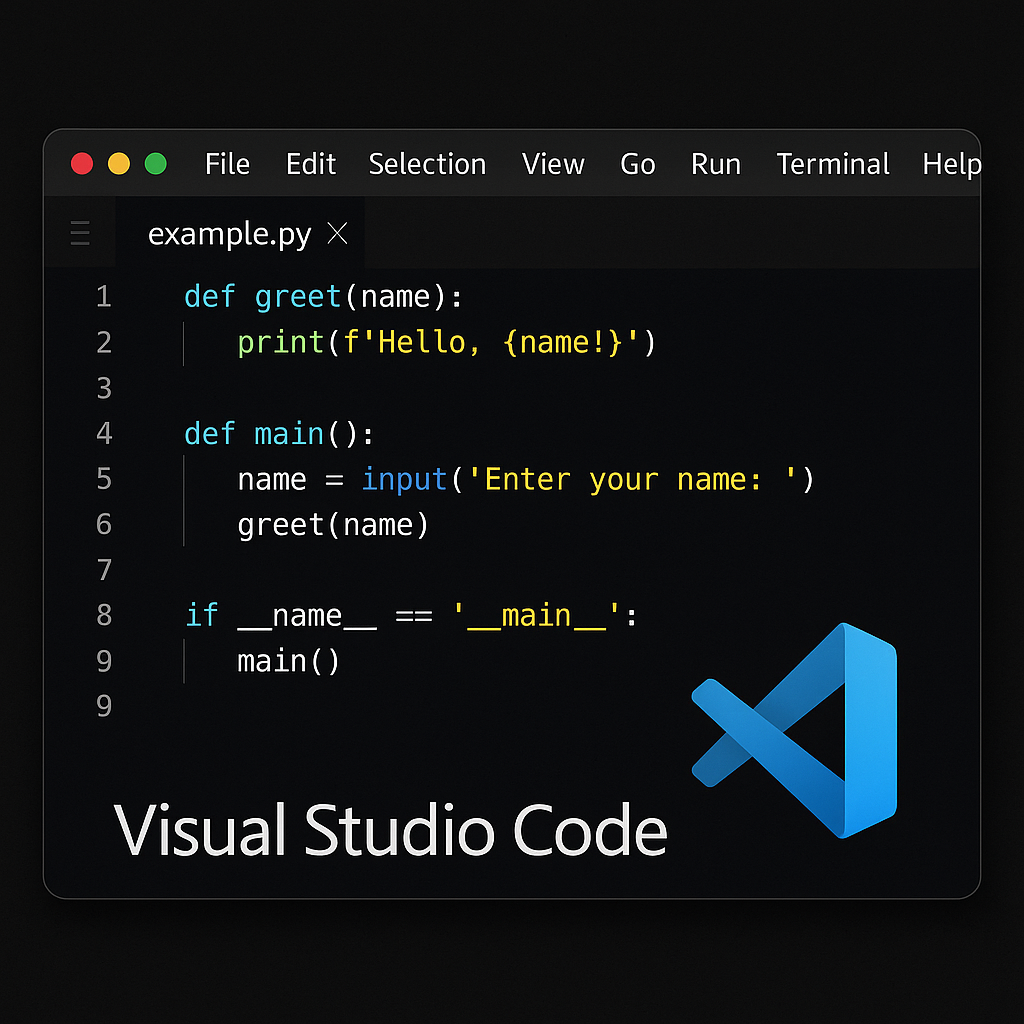
Task: Open the File menu
Action: [227, 164]
